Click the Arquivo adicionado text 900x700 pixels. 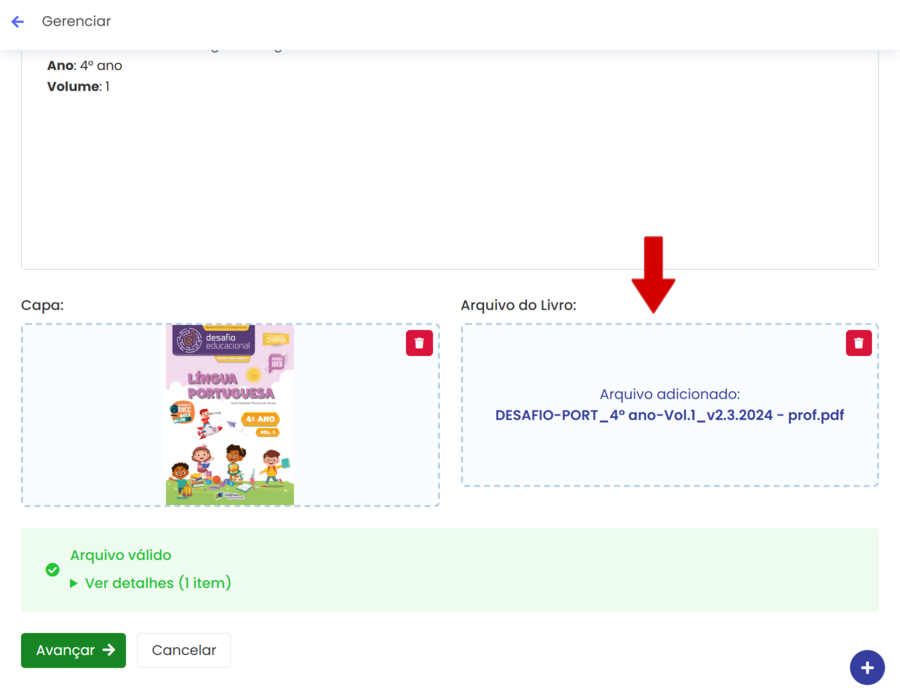tap(669, 394)
